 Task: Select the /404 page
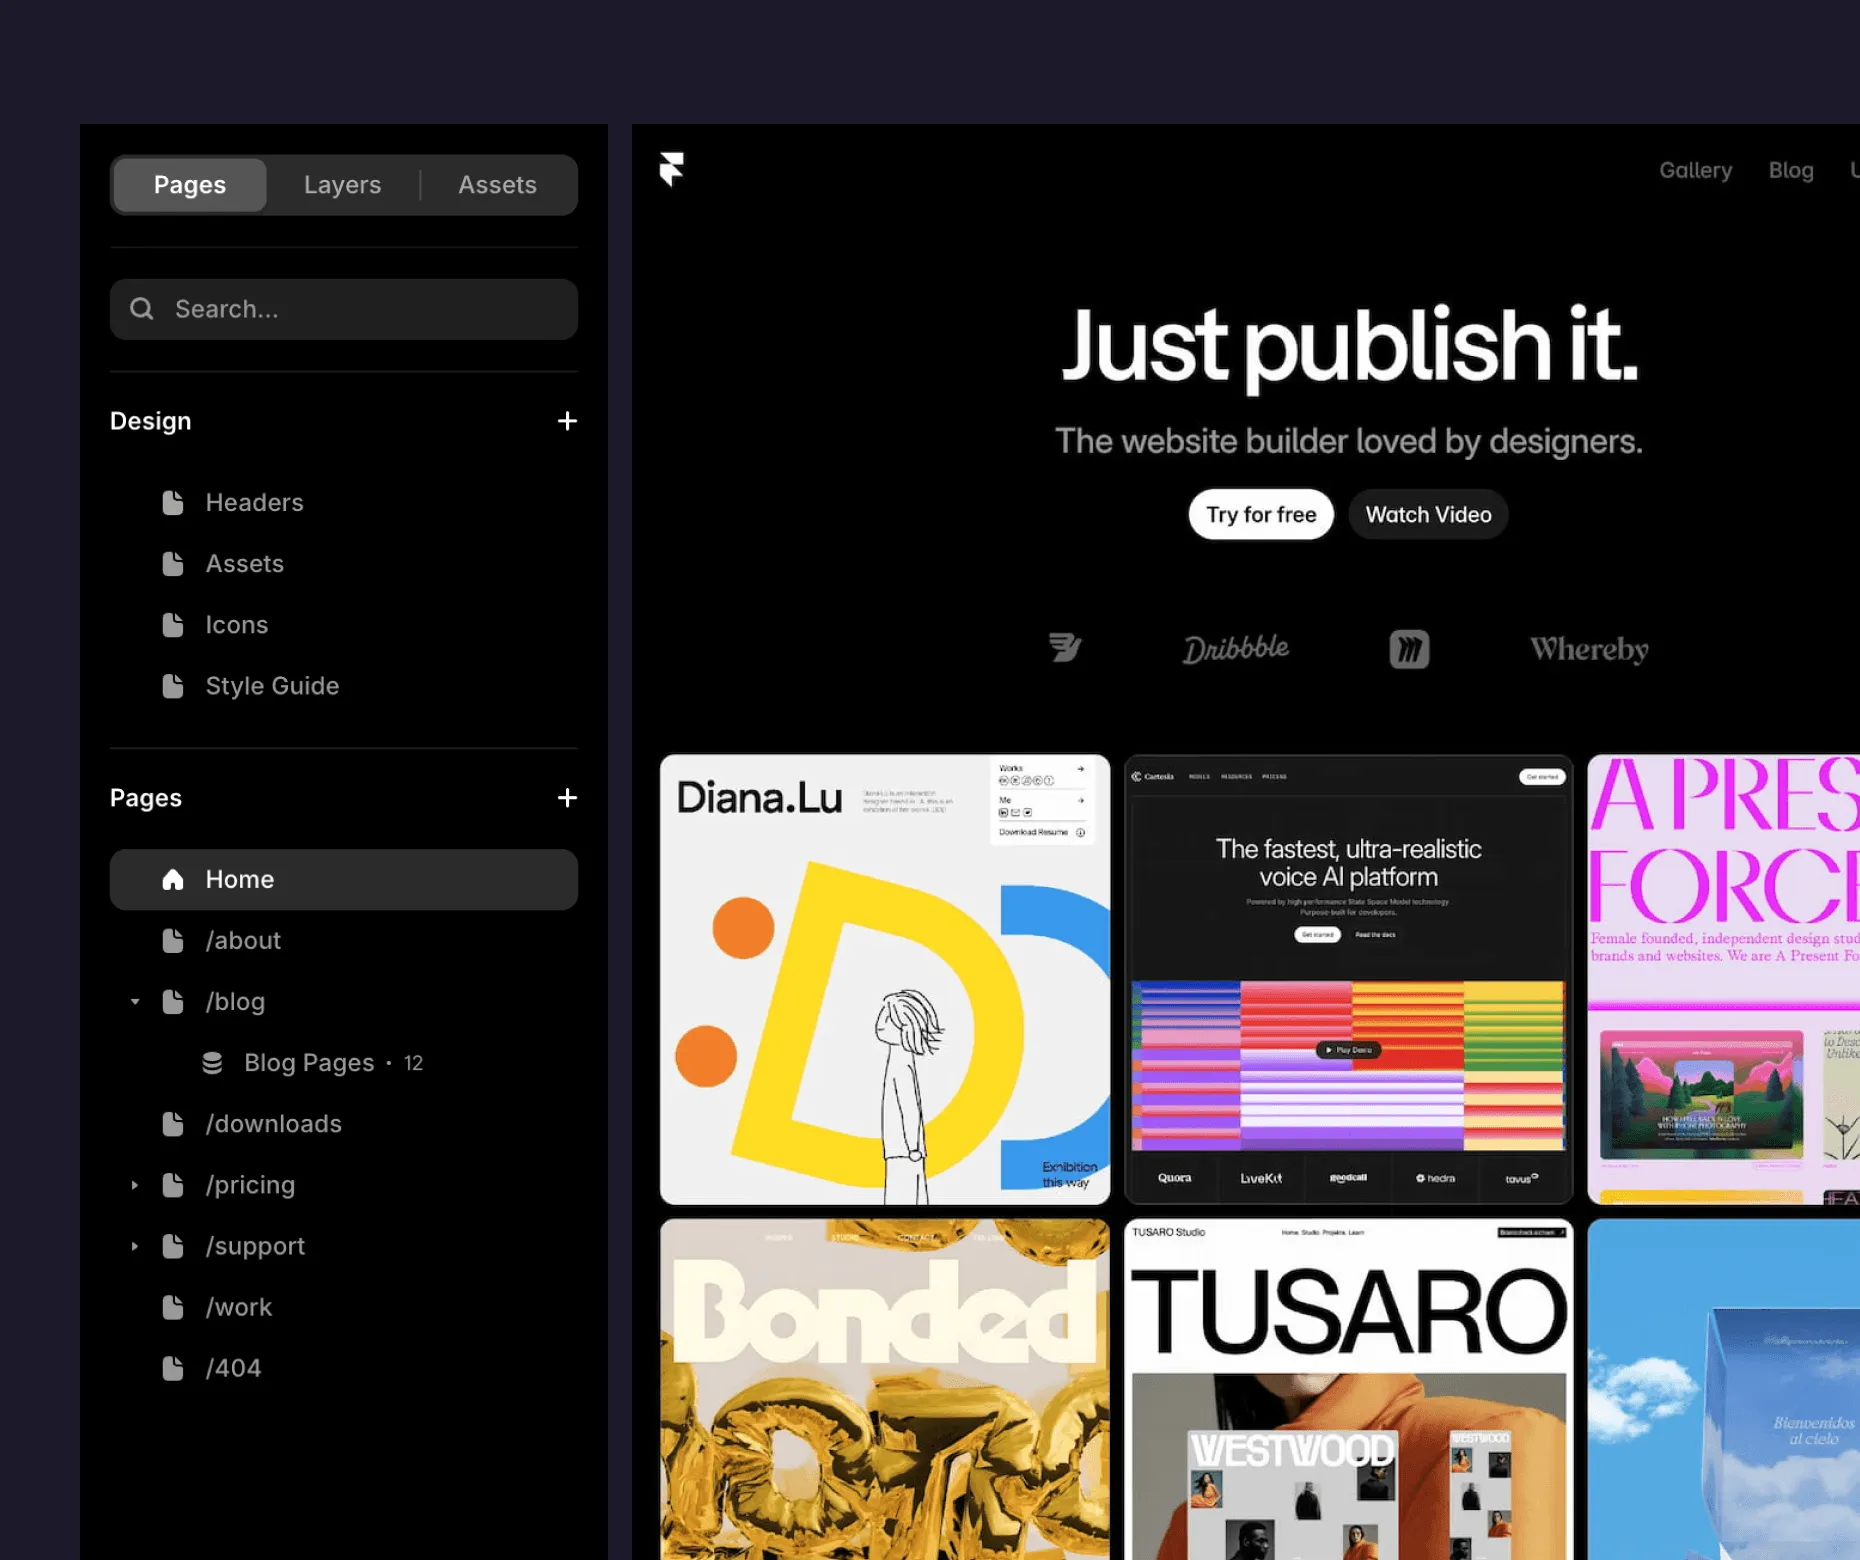344,1368
